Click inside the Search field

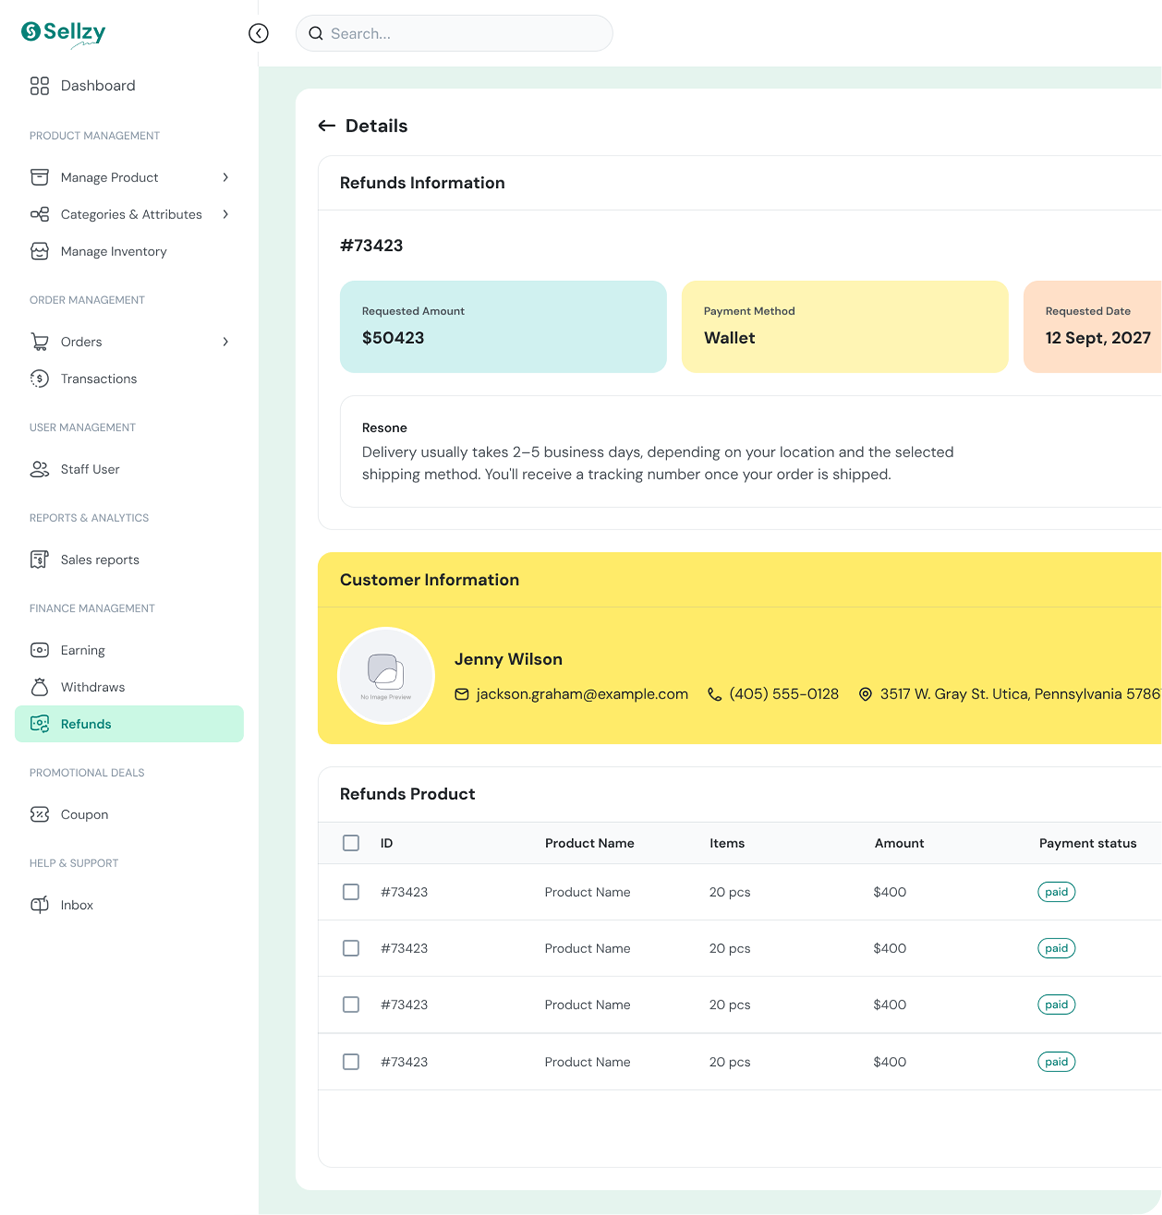pyautogui.click(x=454, y=33)
